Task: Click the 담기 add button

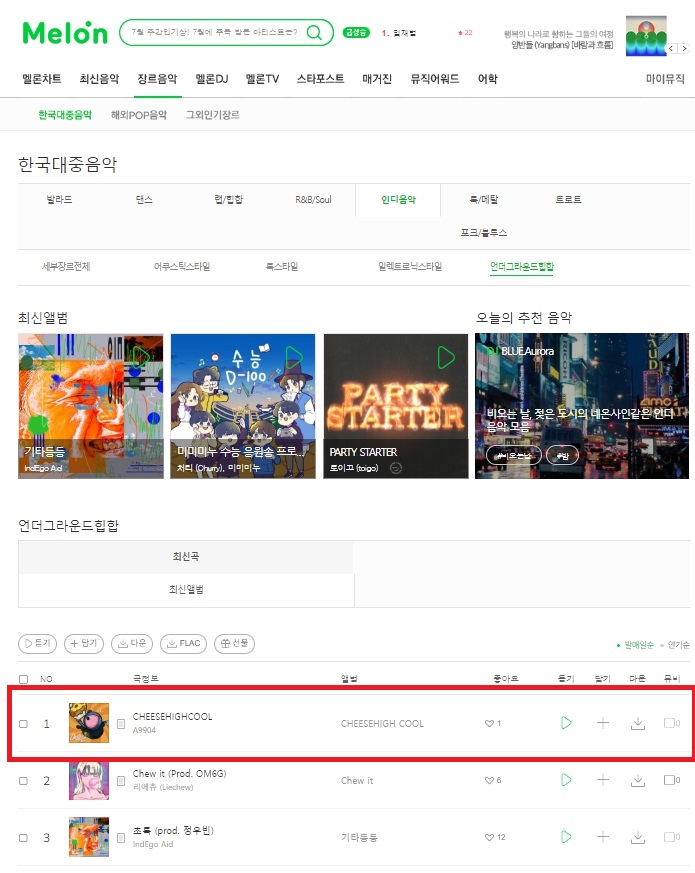Action: tap(84, 643)
